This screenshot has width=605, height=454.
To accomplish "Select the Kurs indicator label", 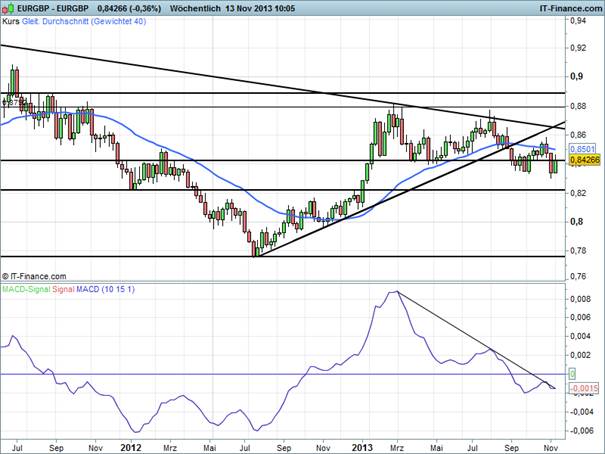I will click(x=11, y=20).
